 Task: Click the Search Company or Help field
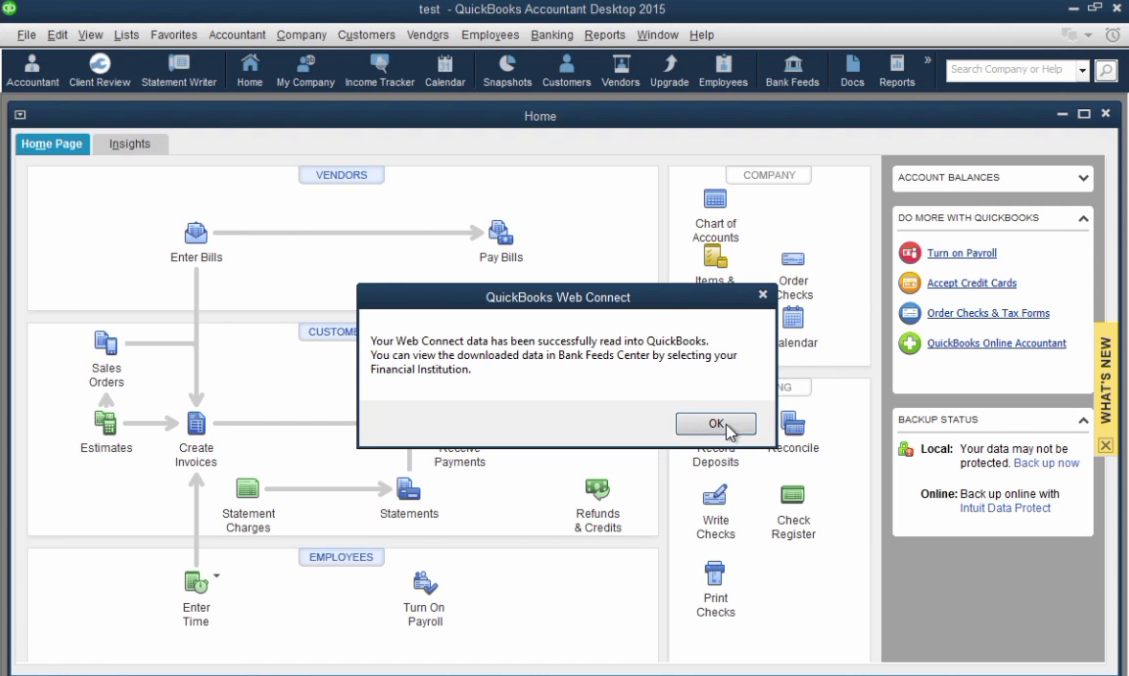click(x=1010, y=70)
